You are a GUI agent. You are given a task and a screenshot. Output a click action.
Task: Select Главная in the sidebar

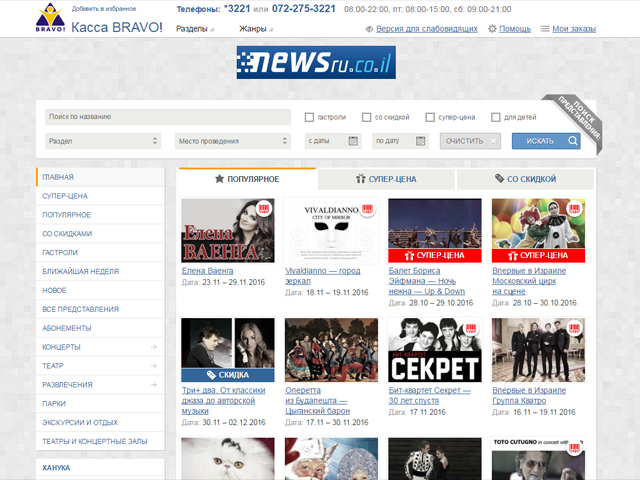100,177
